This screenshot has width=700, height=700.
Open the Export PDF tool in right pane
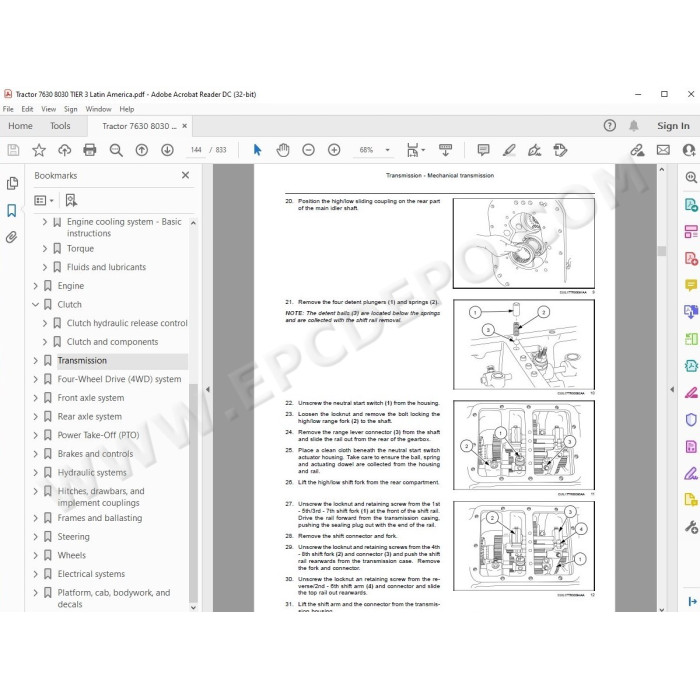pos(691,205)
